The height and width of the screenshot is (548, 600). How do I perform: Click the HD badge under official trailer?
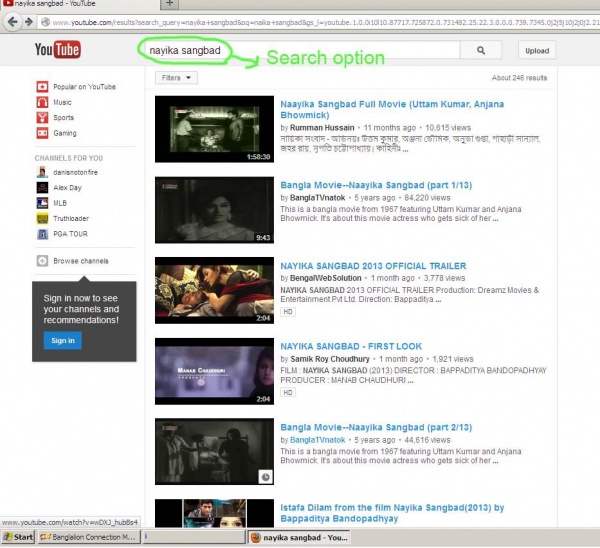point(288,312)
